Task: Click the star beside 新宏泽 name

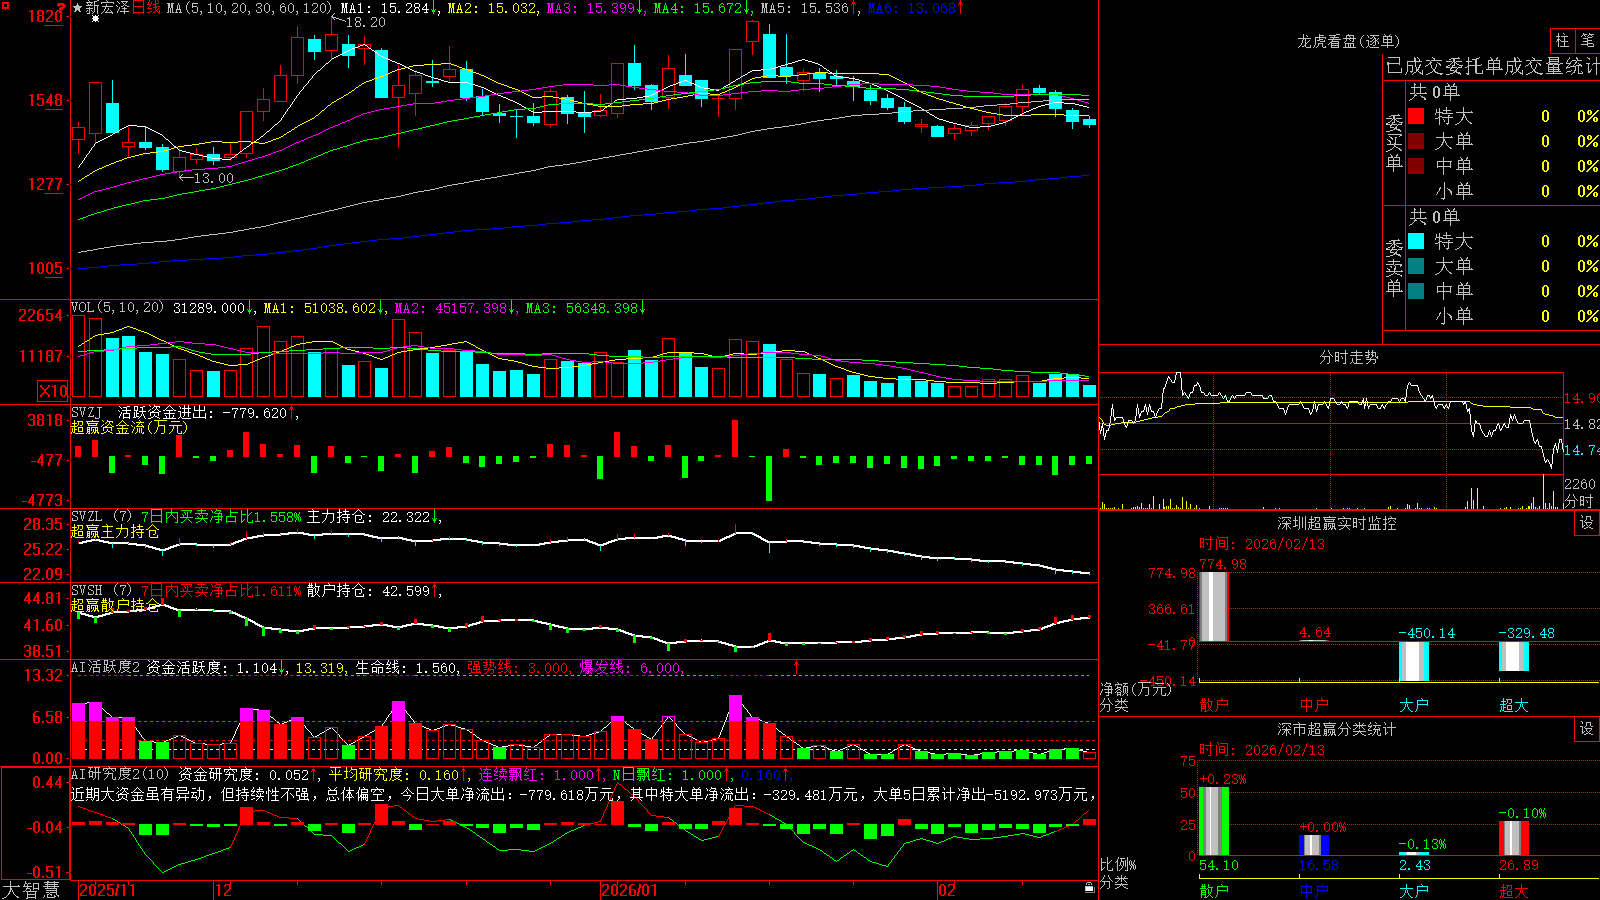Action: [x=77, y=8]
